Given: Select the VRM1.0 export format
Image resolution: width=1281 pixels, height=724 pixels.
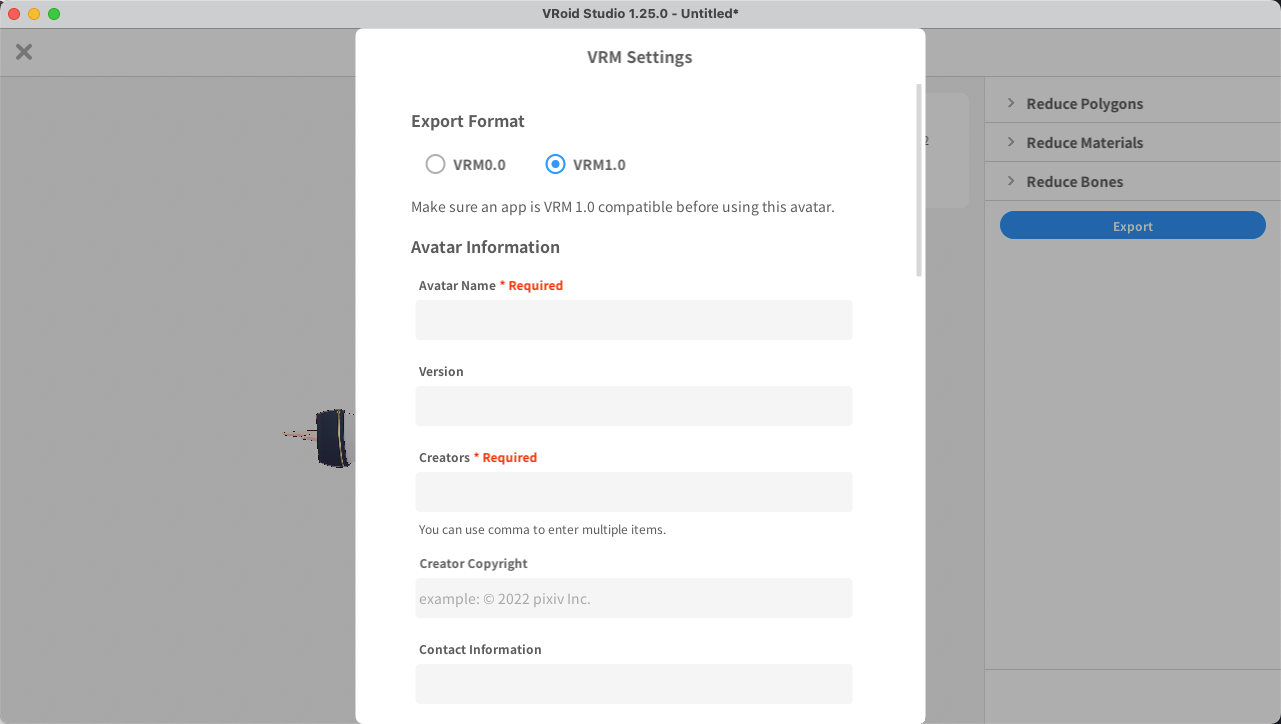Looking at the screenshot, I should click(556, 165).
